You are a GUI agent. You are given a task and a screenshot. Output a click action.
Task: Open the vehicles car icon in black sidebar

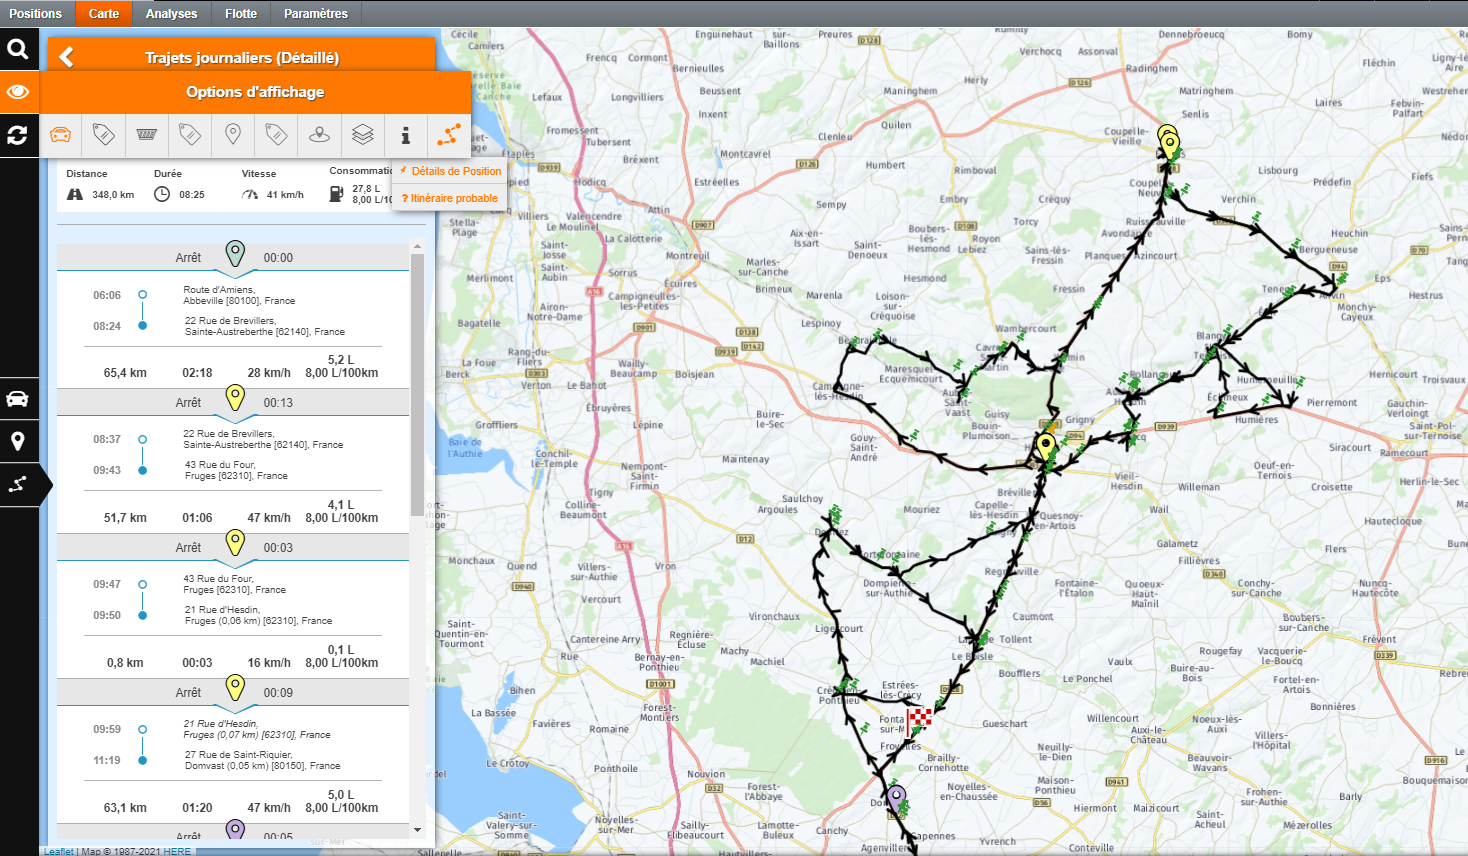(x=18, y=399)
